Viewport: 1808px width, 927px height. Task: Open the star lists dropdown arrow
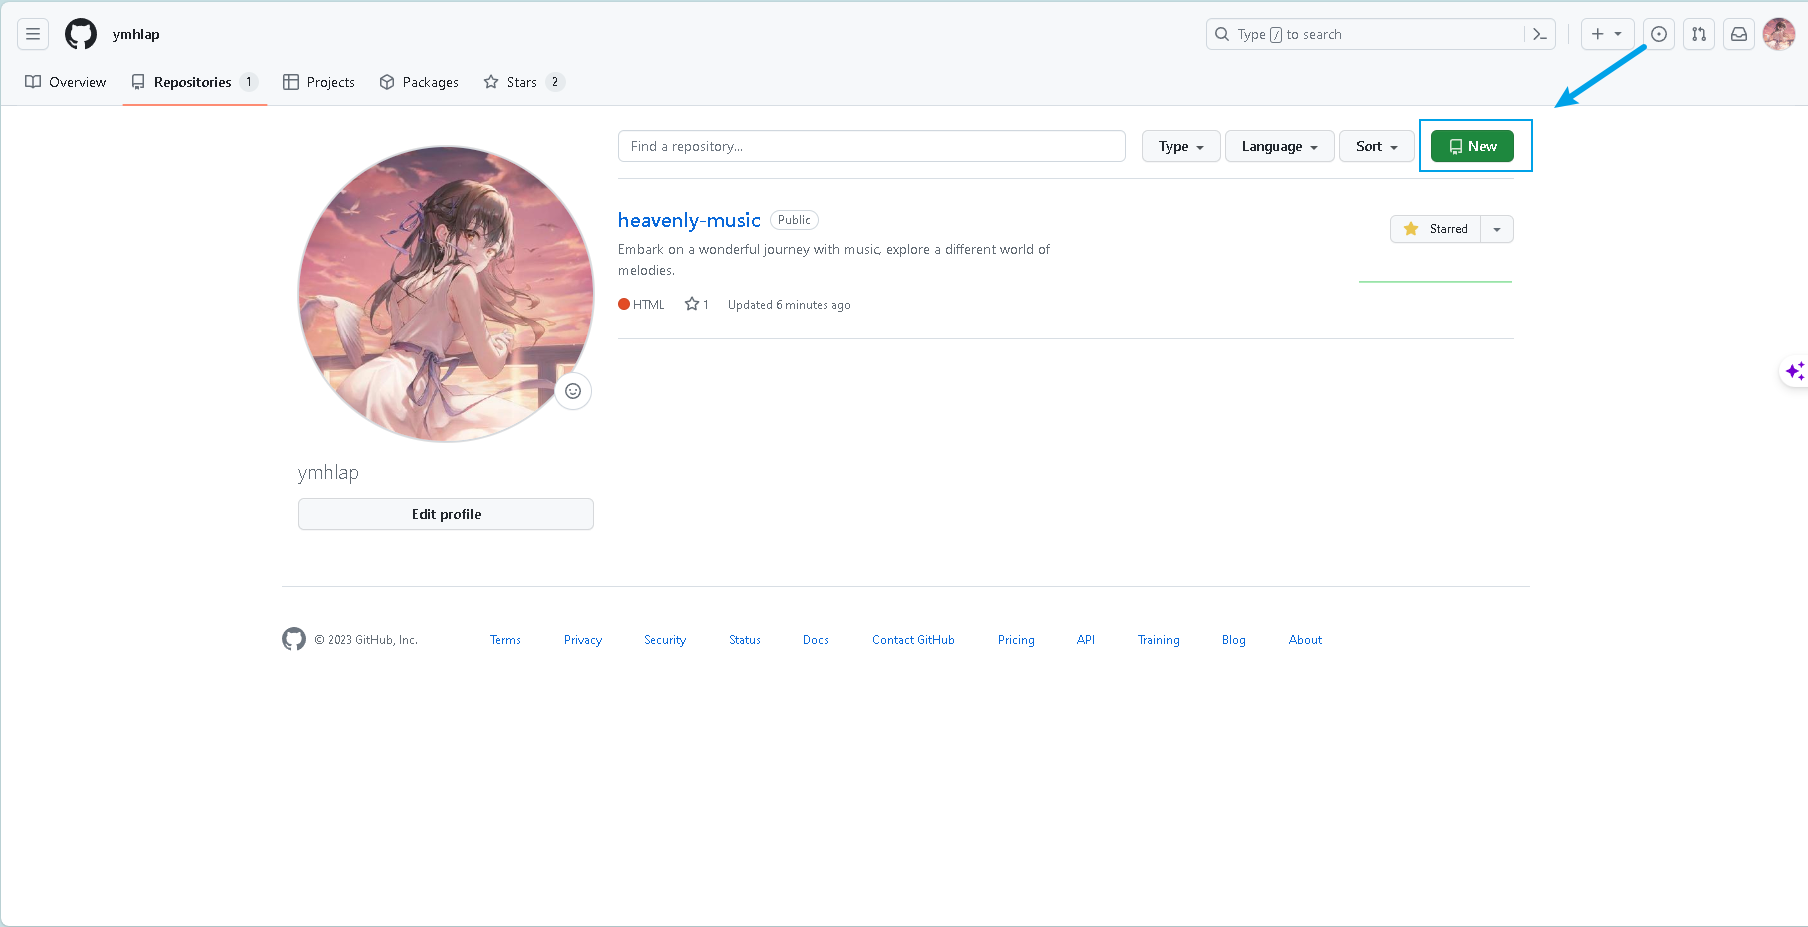coord(1497,229)
